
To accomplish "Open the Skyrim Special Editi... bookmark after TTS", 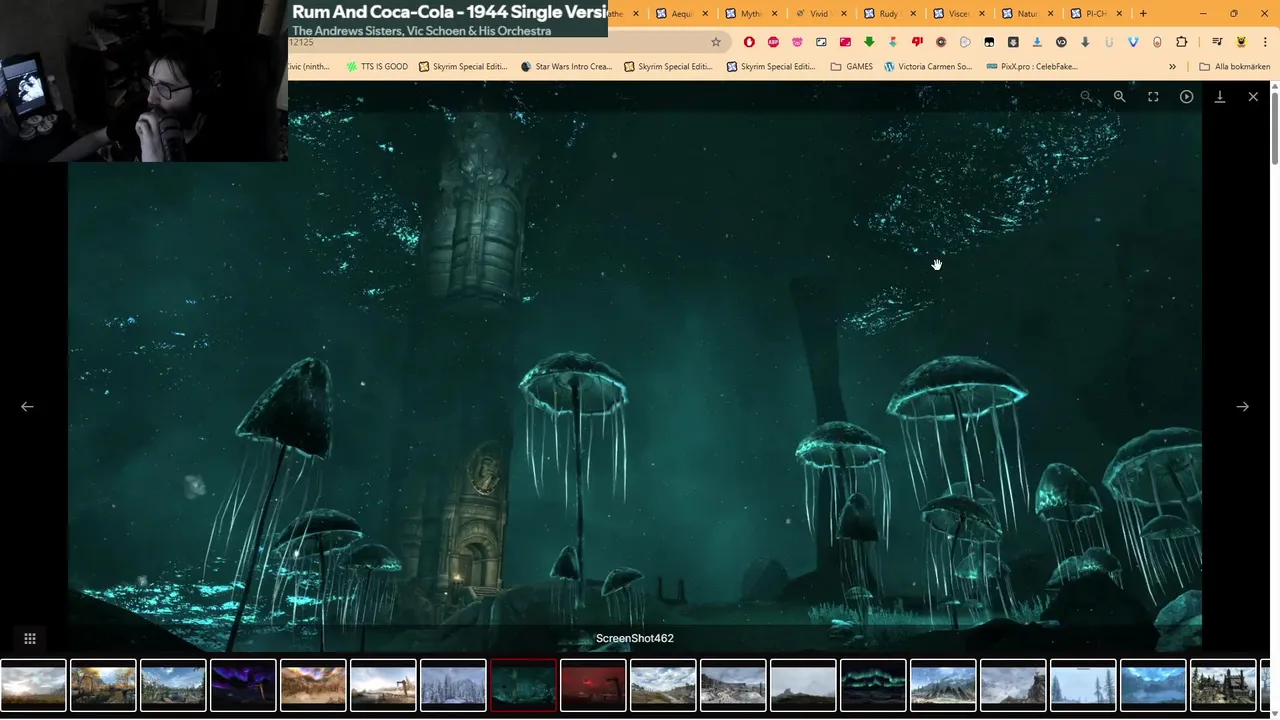I will click(x=463, y=66).
